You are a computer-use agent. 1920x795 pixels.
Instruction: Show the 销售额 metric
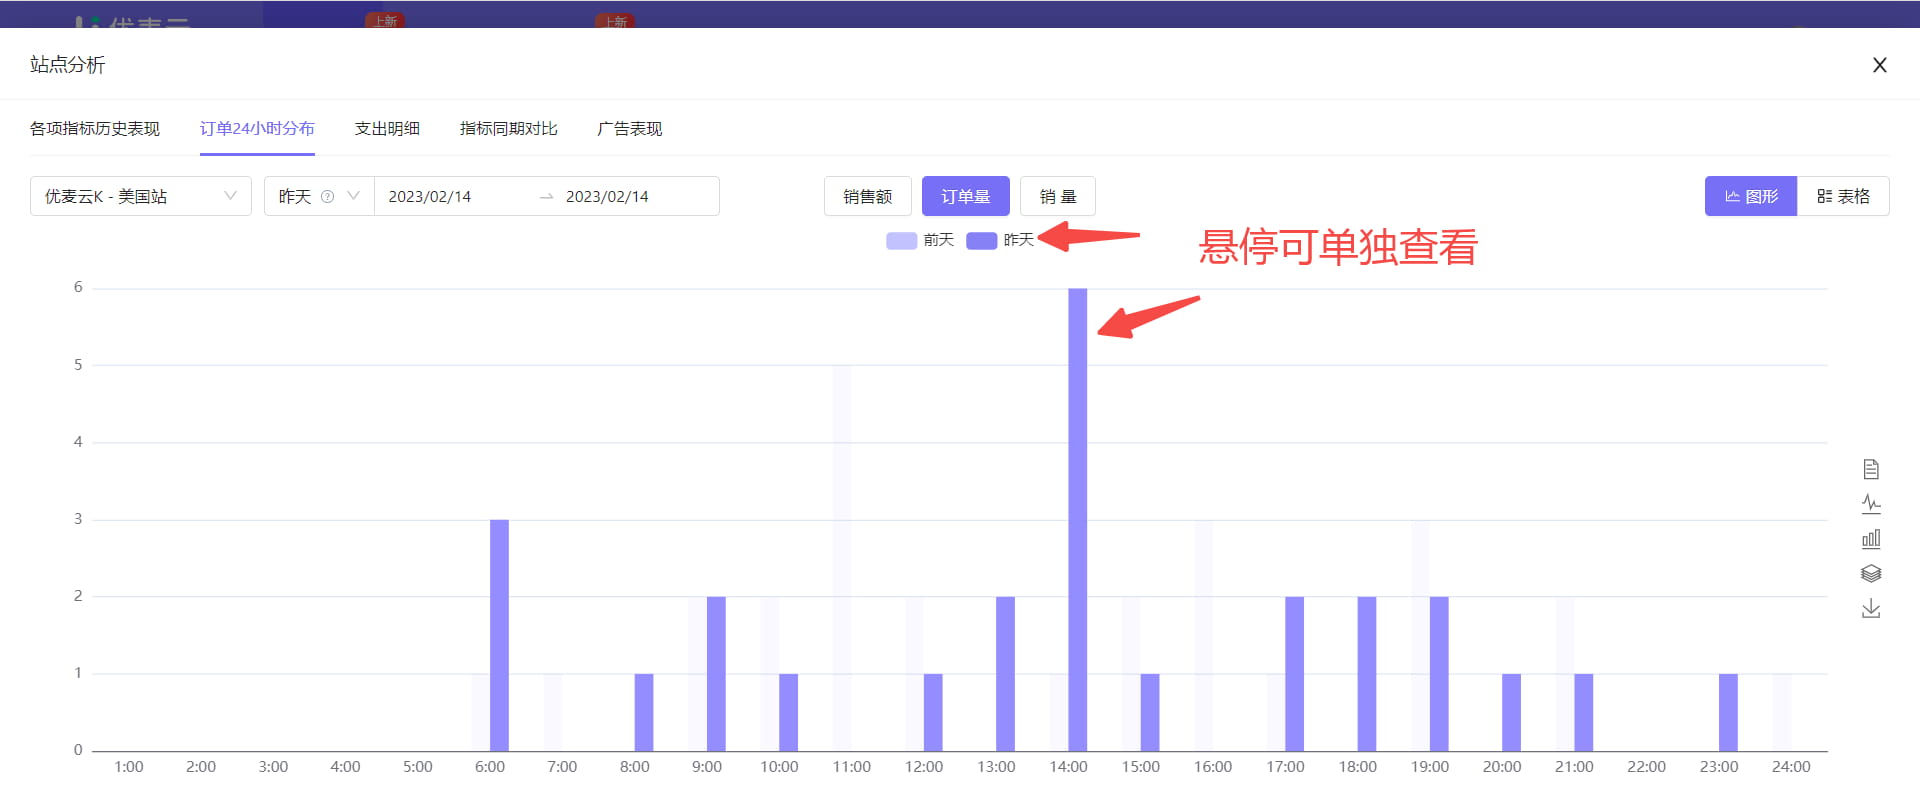point(868,196)
